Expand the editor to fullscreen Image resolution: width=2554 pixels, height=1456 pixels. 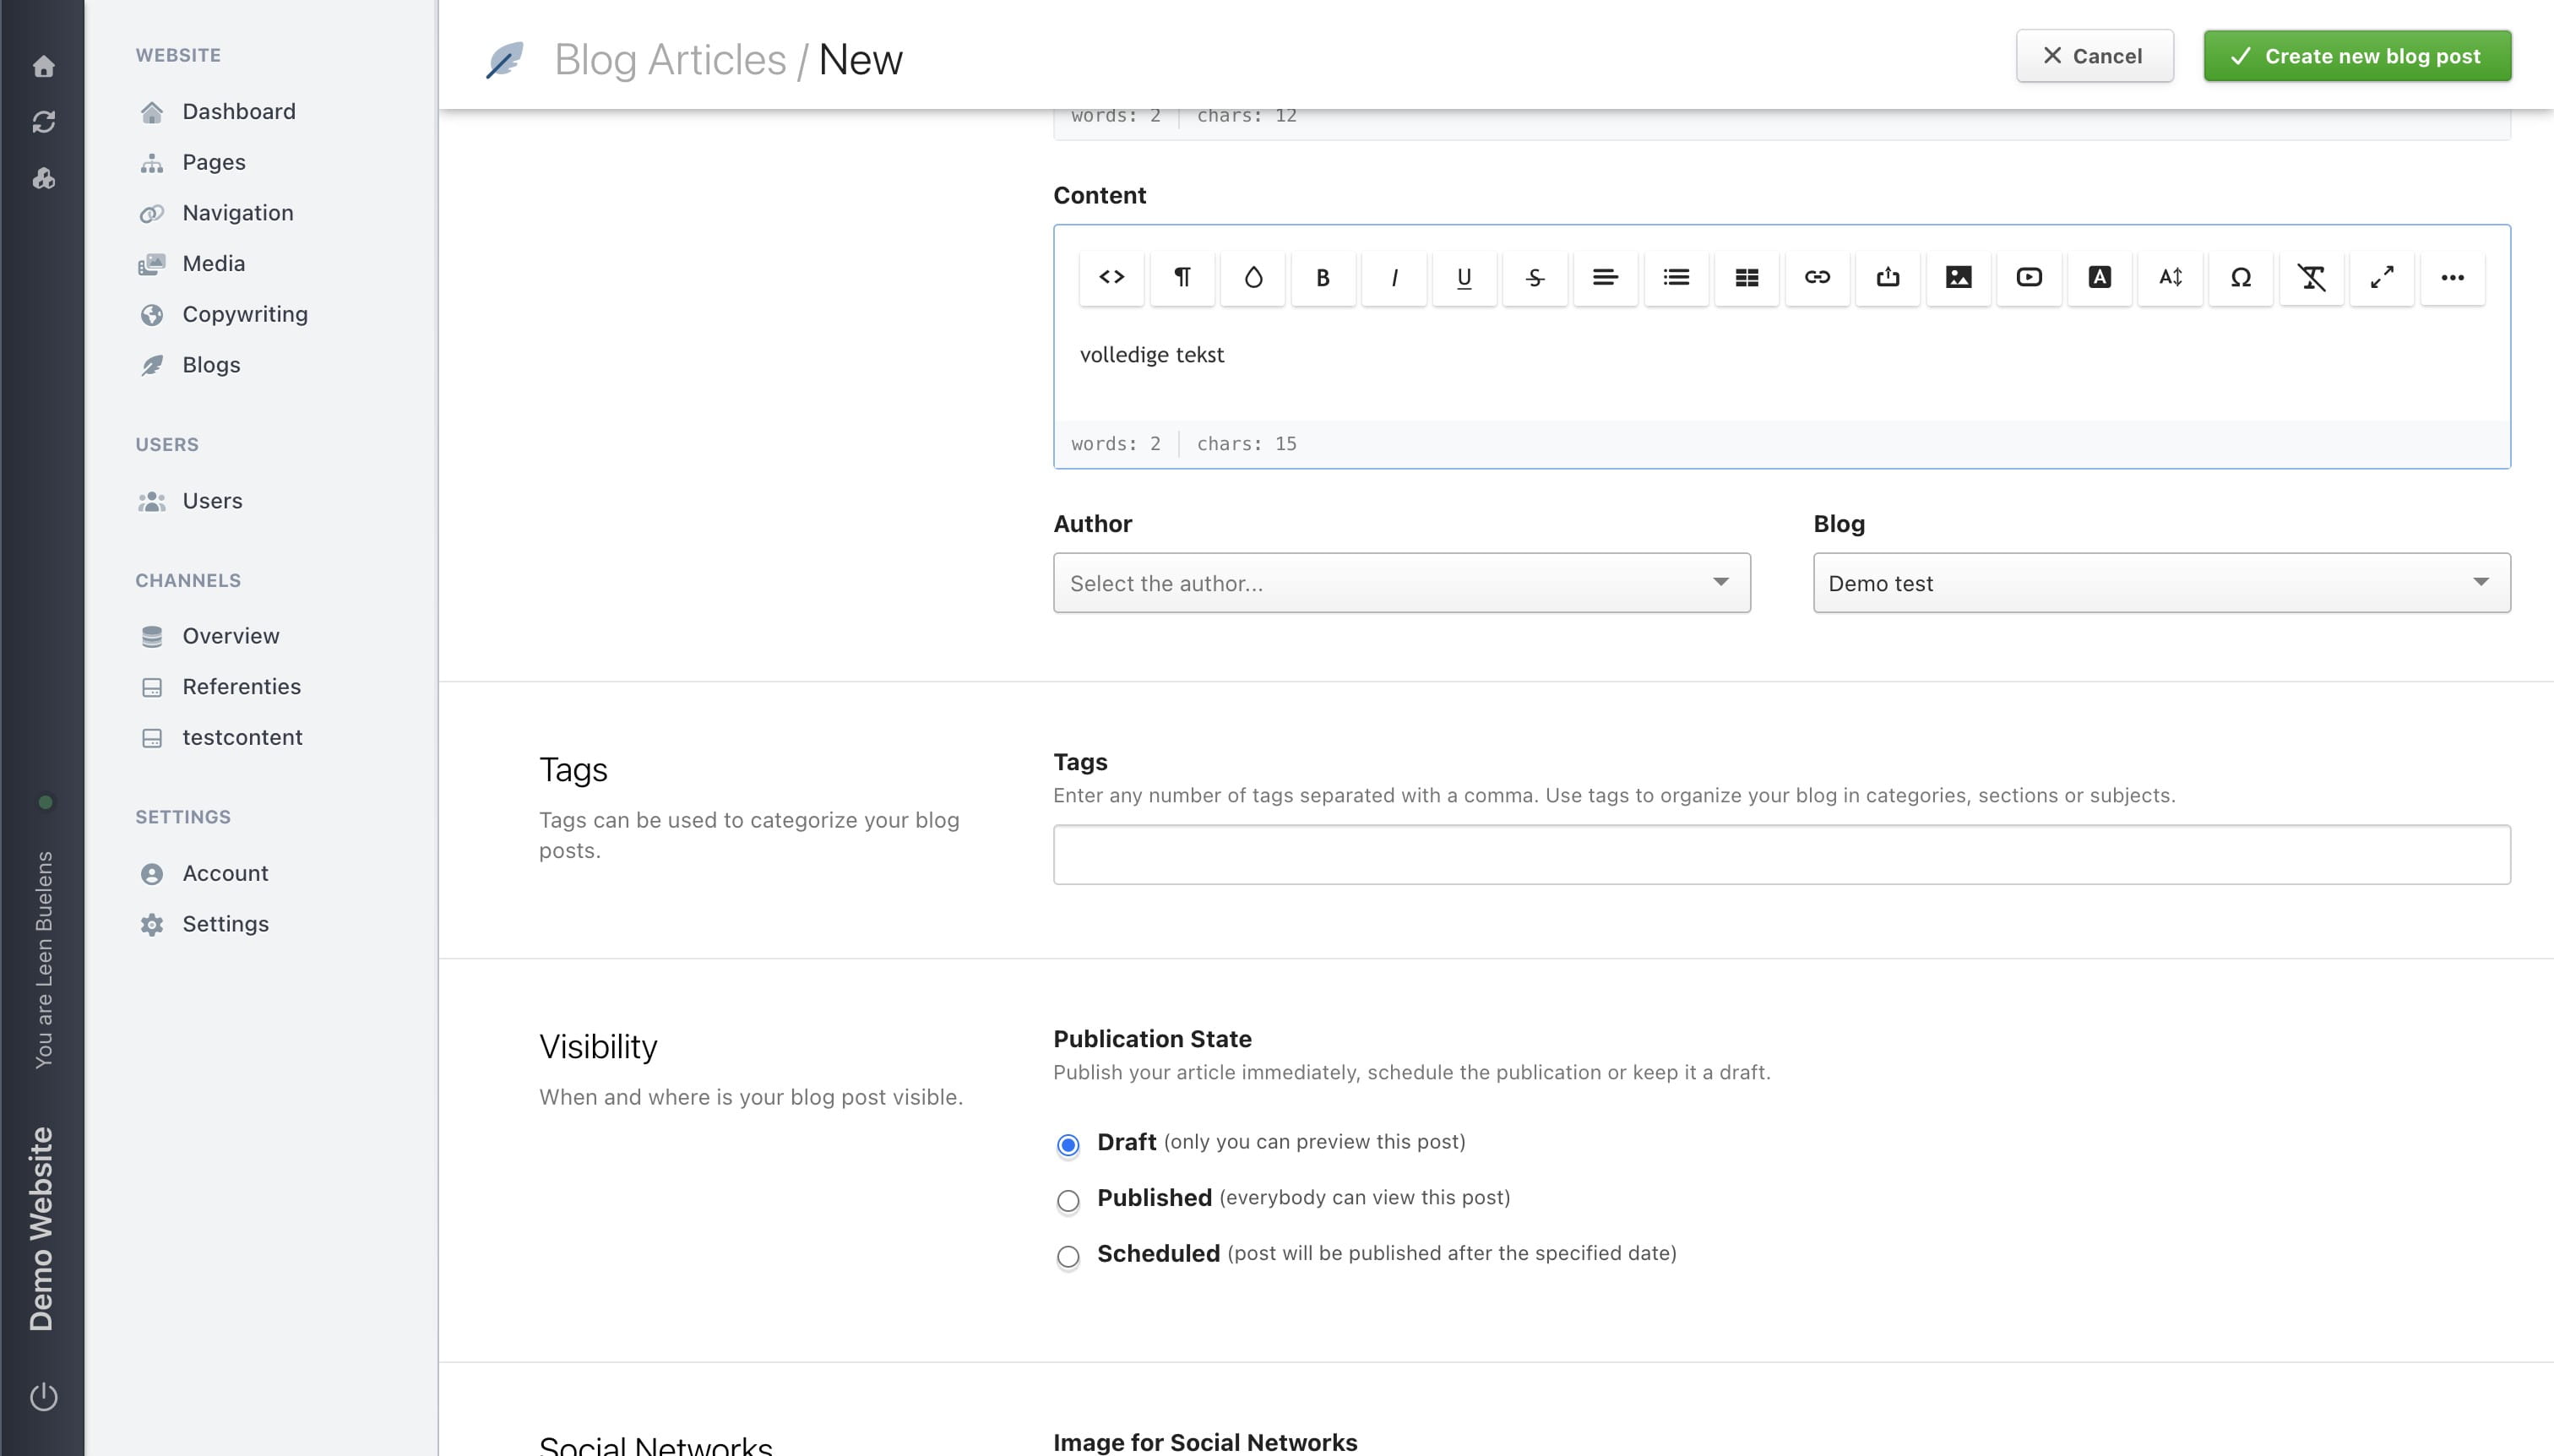coord(2381,277)
